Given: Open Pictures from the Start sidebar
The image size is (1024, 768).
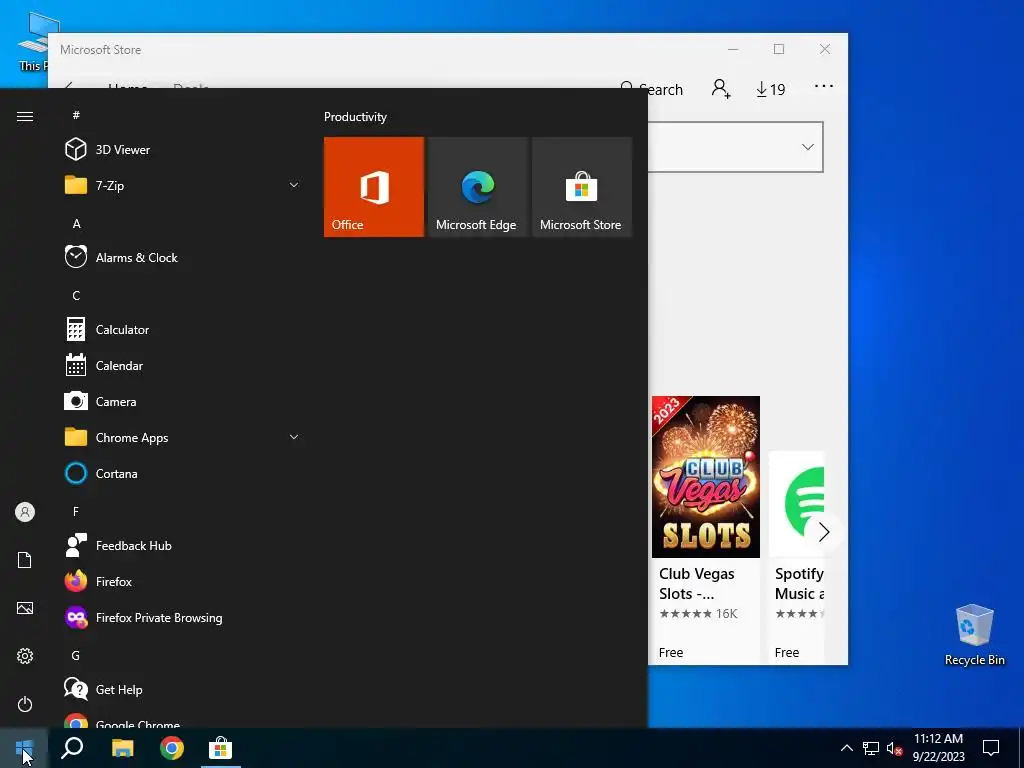Looking at the screenshot, I should (x=25, y=608).
